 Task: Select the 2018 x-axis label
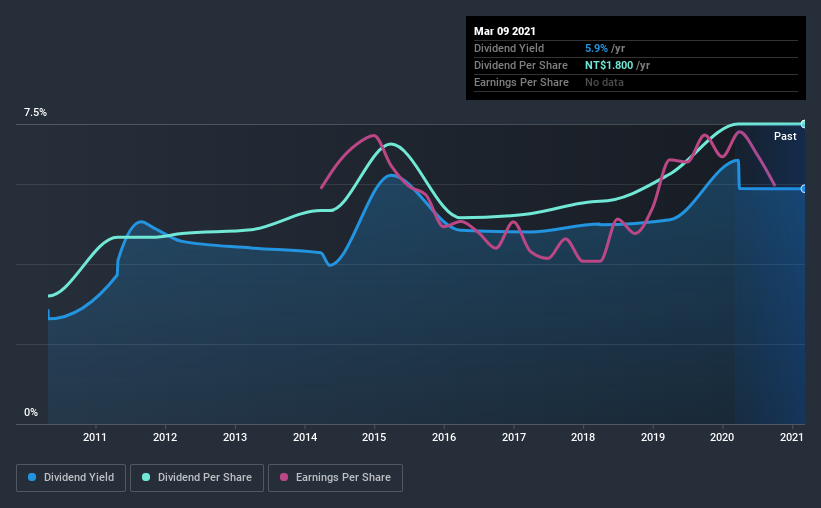click(x=583, y=437)
